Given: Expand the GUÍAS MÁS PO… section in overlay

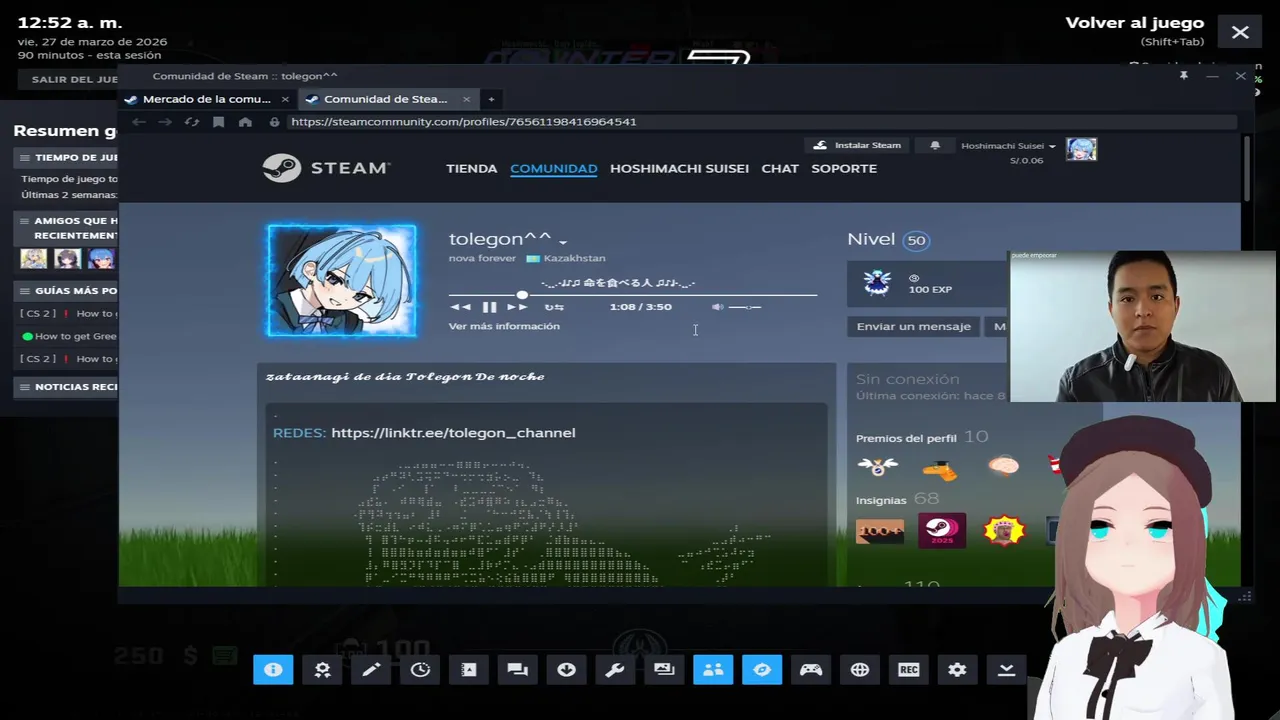Looking at the screenshot, I should click(x=67, y=291).
